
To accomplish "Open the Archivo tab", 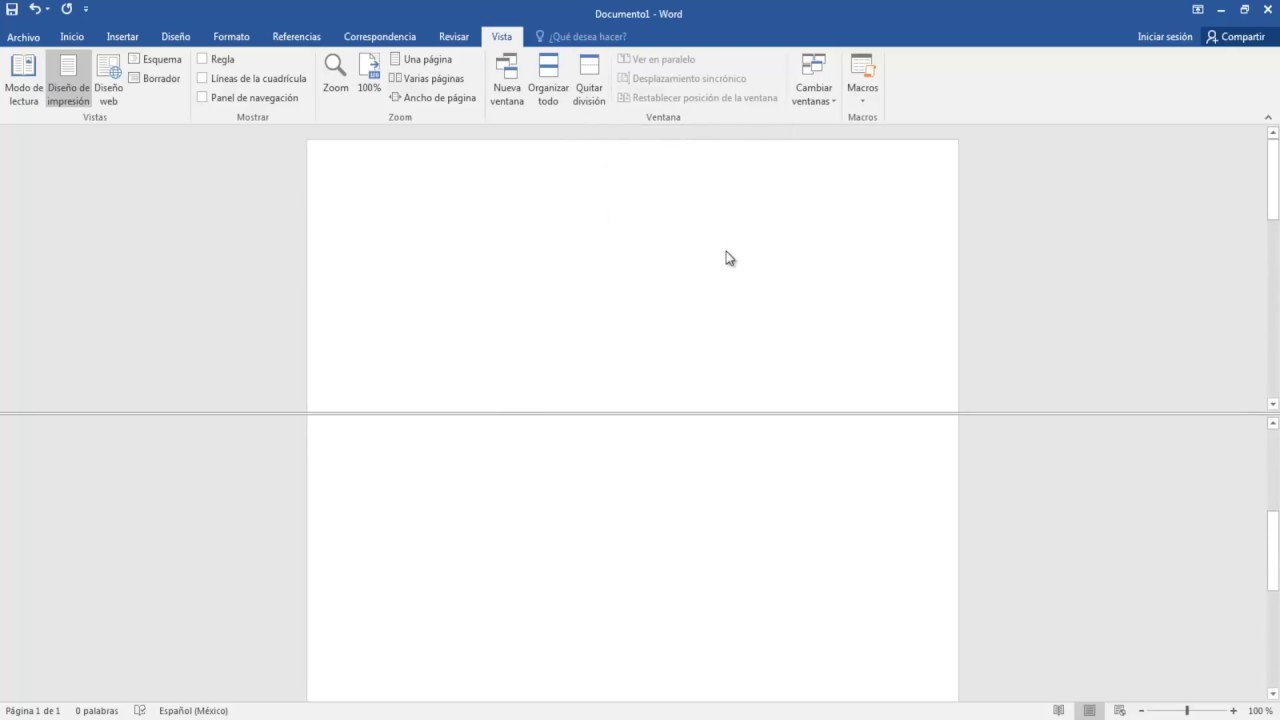I will click(23, 37).
